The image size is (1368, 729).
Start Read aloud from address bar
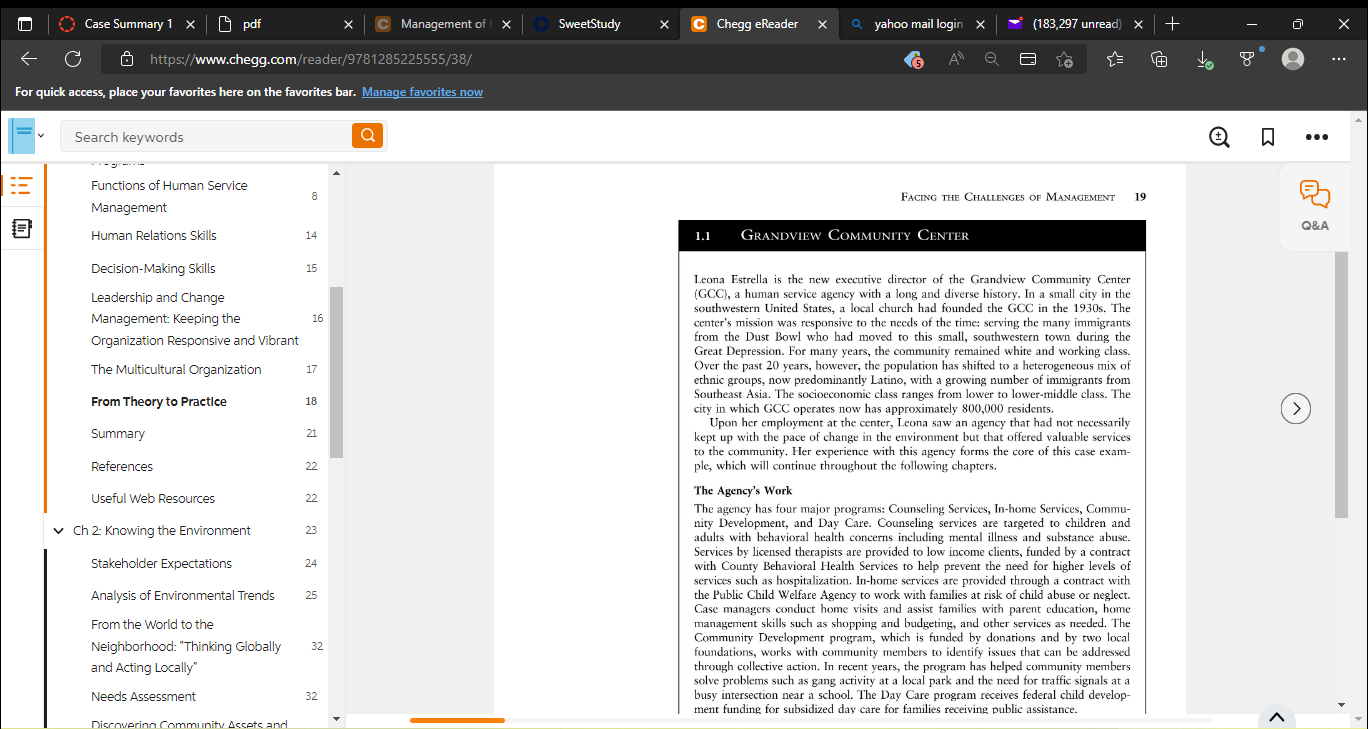click(x=956, y=59)
